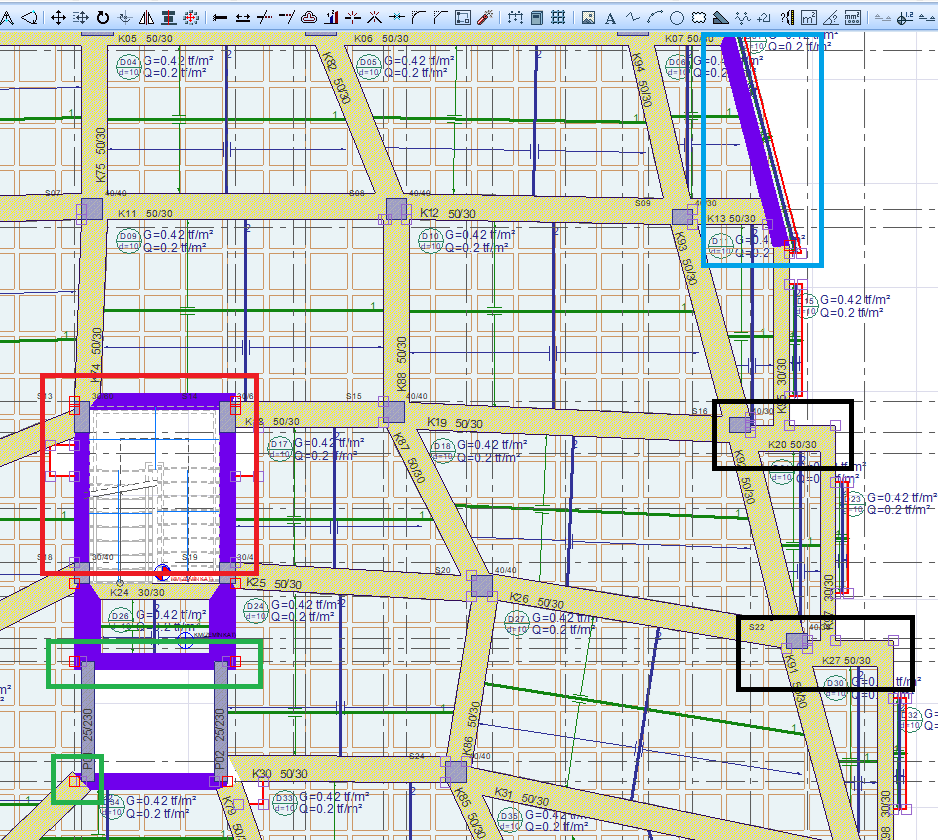Select slab marker D09 circle
This screenshot has height=840, width=938.
click(128, 238)
